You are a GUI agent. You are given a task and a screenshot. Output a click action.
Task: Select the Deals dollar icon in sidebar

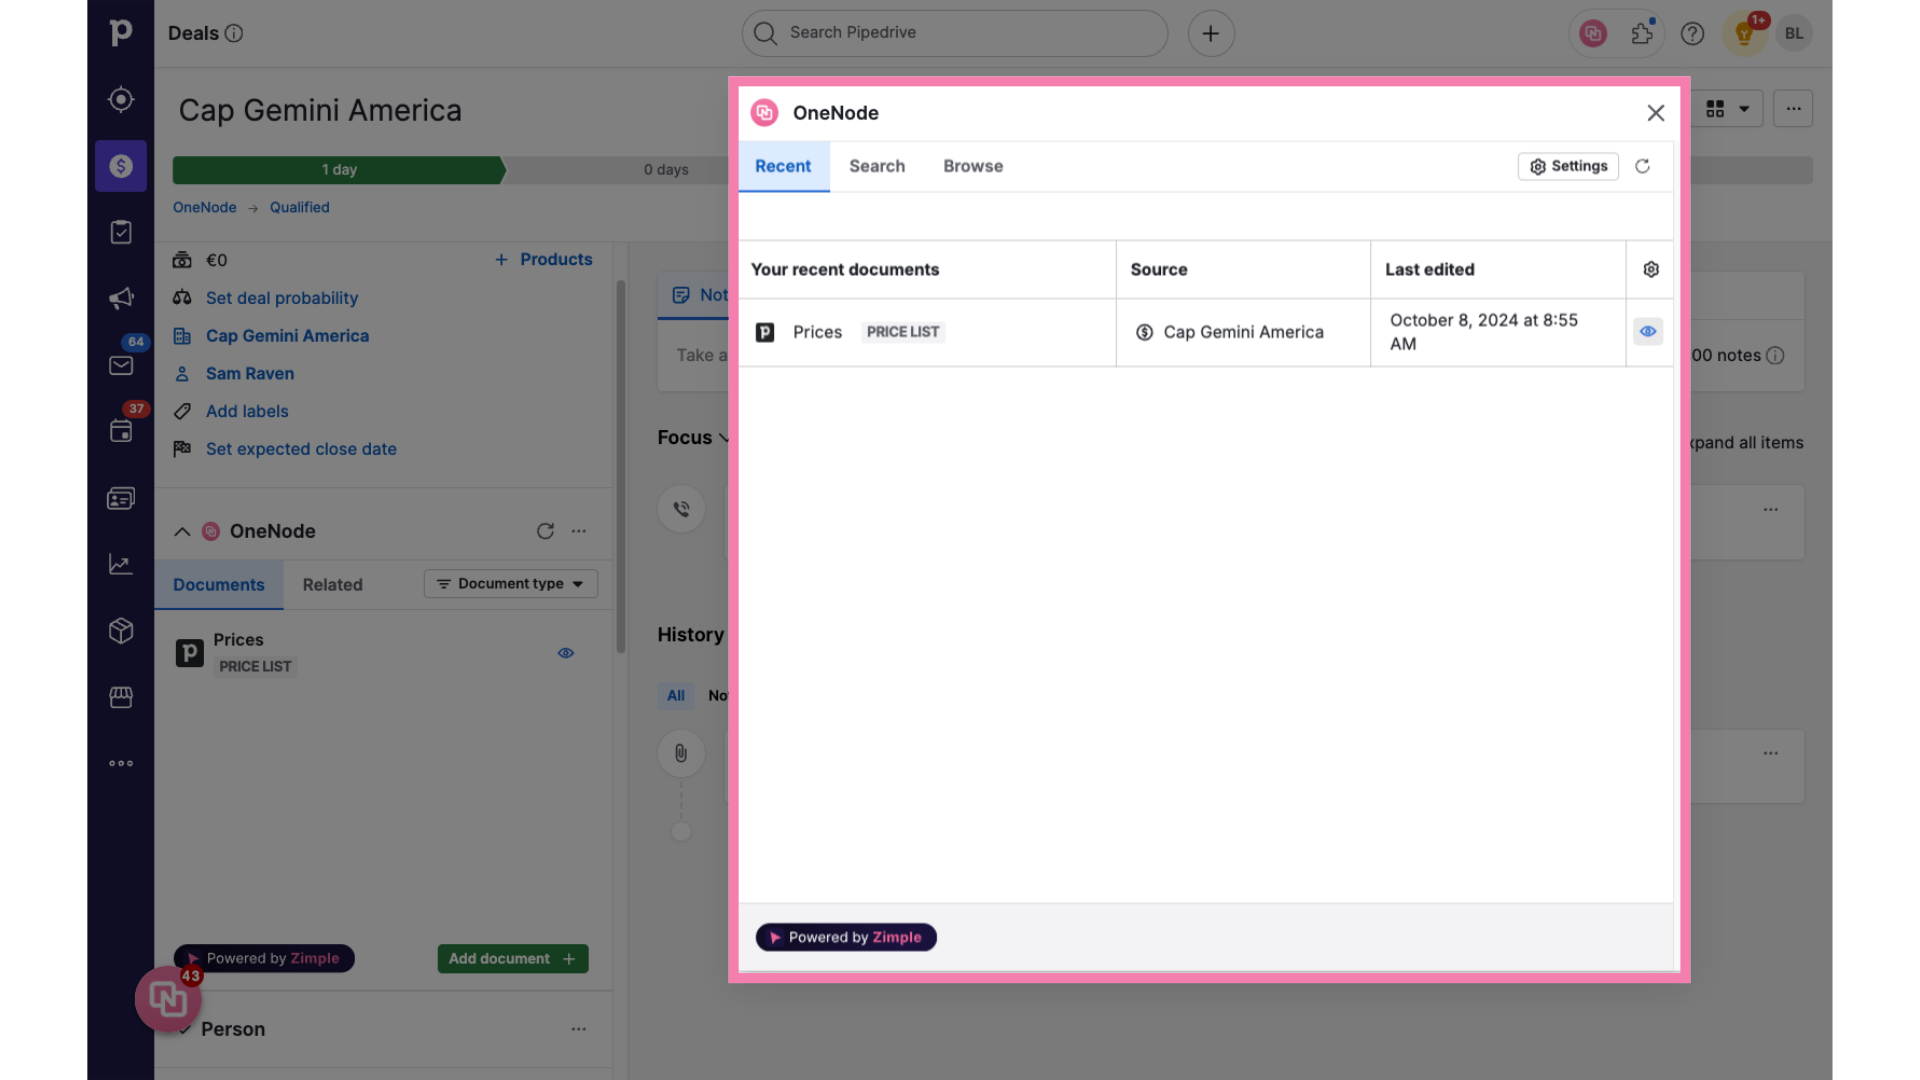[x=121, y=166]
